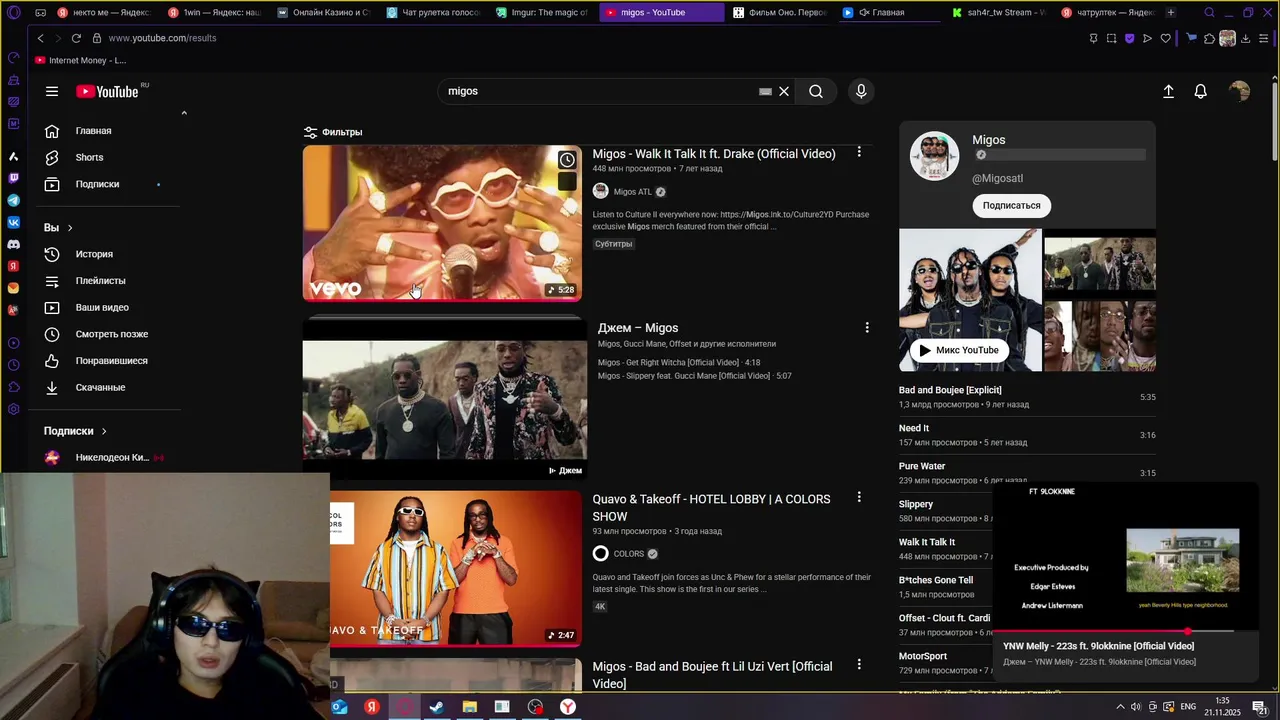This screenshot has height=720, width=1280.
Task: Open the YouTube hamburger guide menu
Action: (52, 91)
